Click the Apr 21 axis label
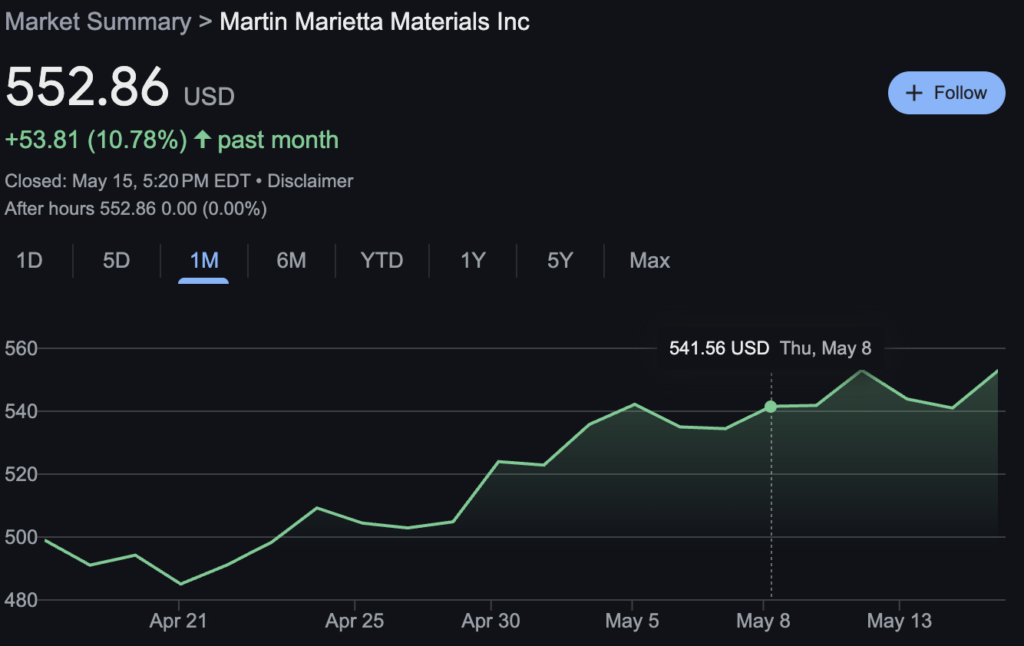 178,621
